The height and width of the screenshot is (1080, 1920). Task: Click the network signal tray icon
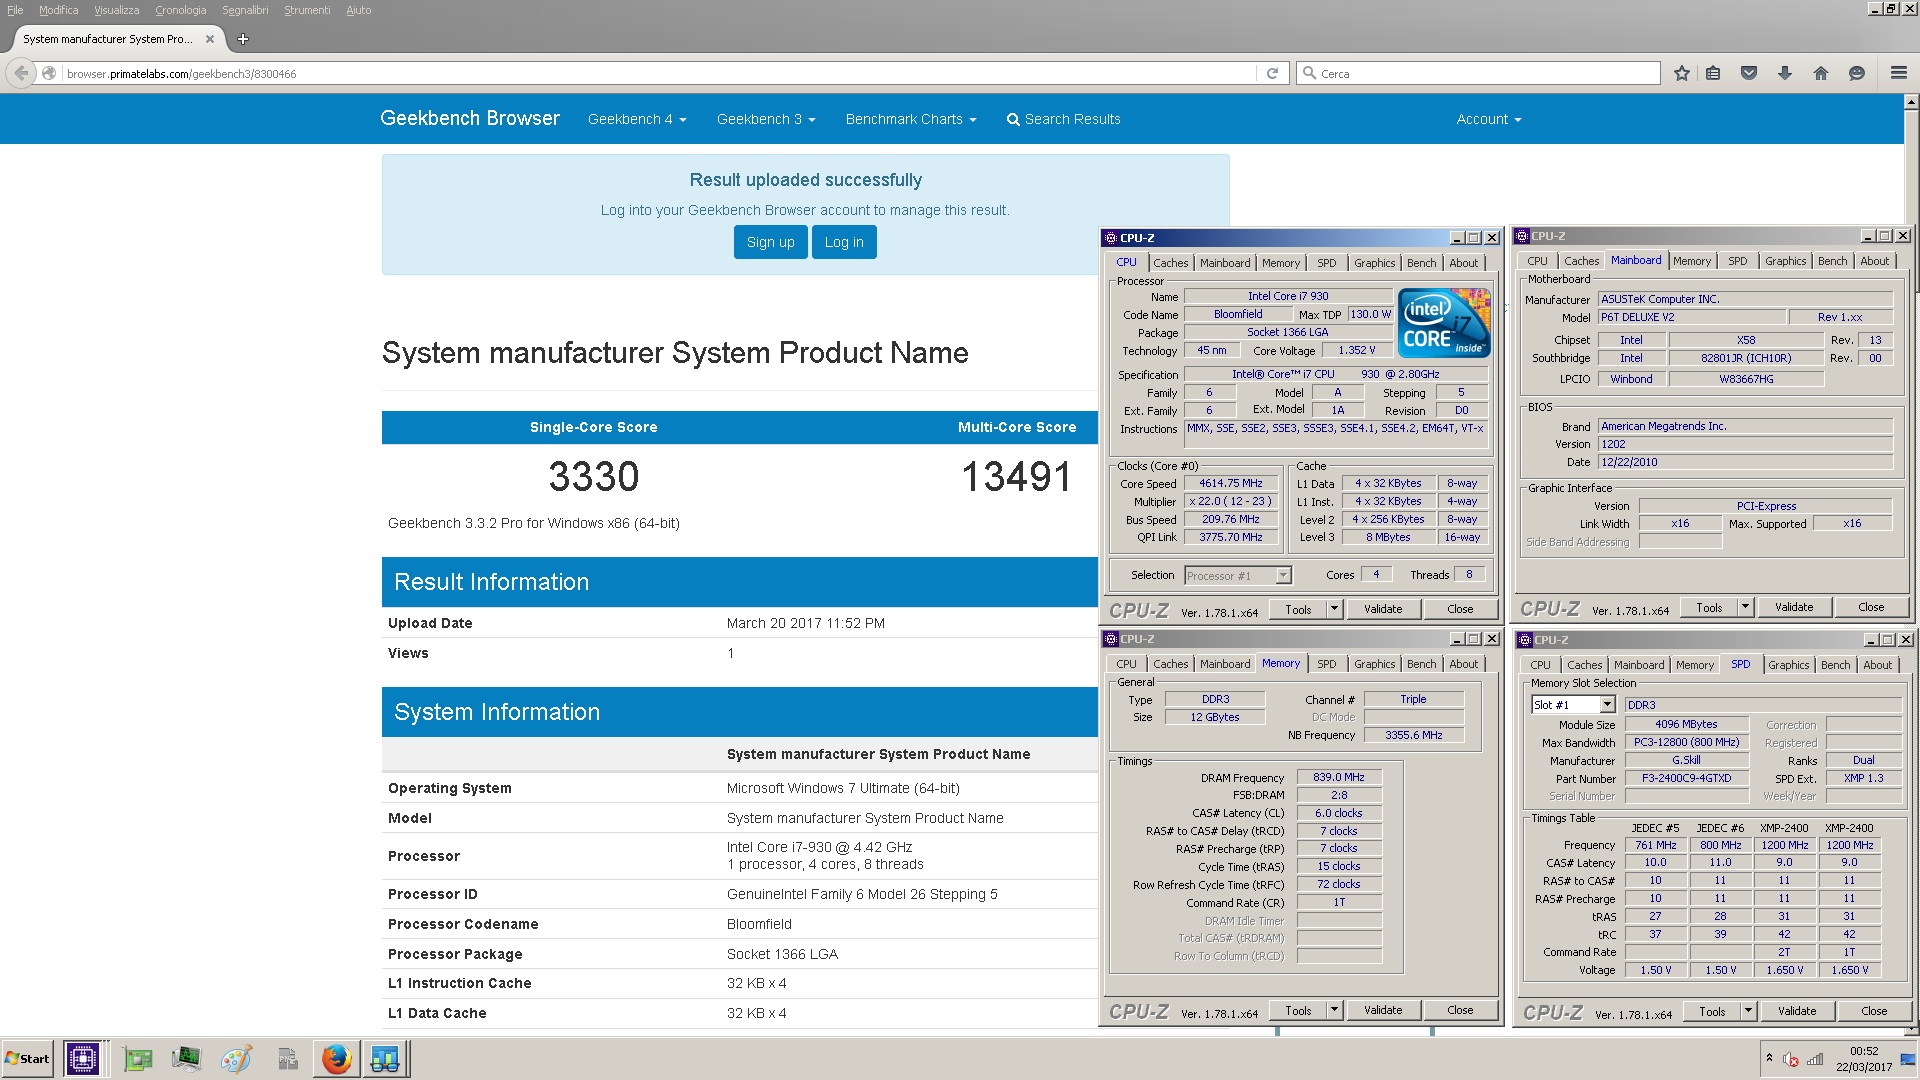click(x=1814, y=1059)
